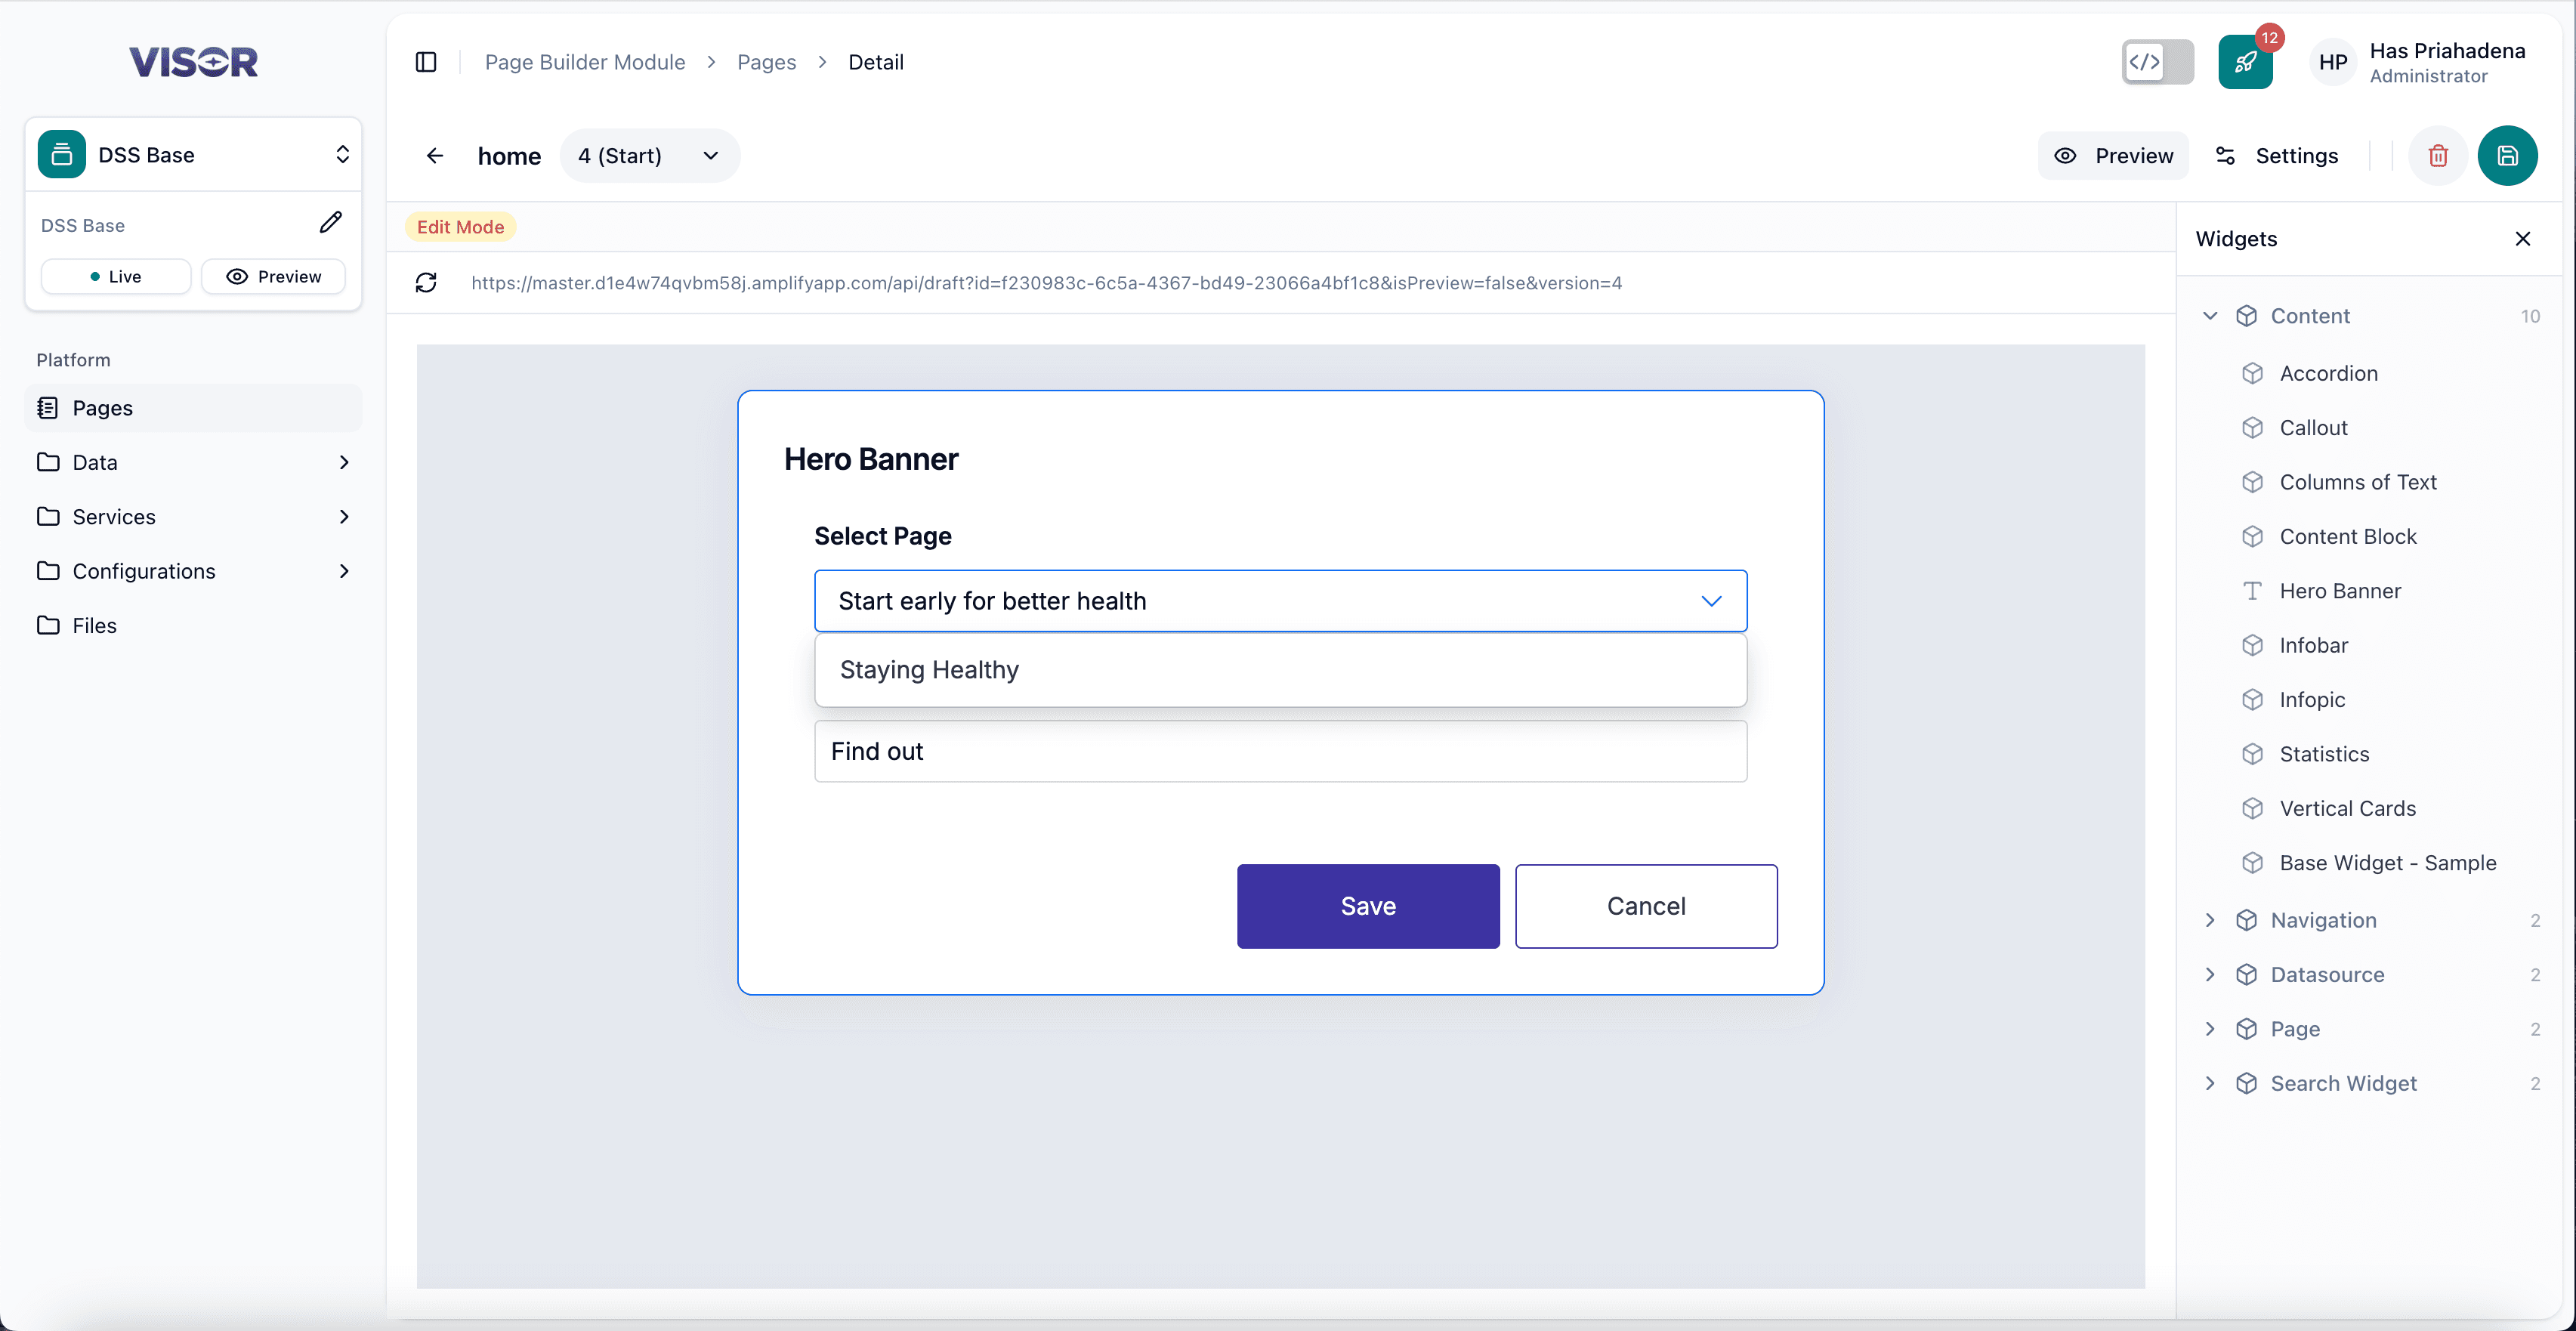Edit the DSS Base name with the pencil
Viewport: 2576px width, 1331px height.
(331, 222)
